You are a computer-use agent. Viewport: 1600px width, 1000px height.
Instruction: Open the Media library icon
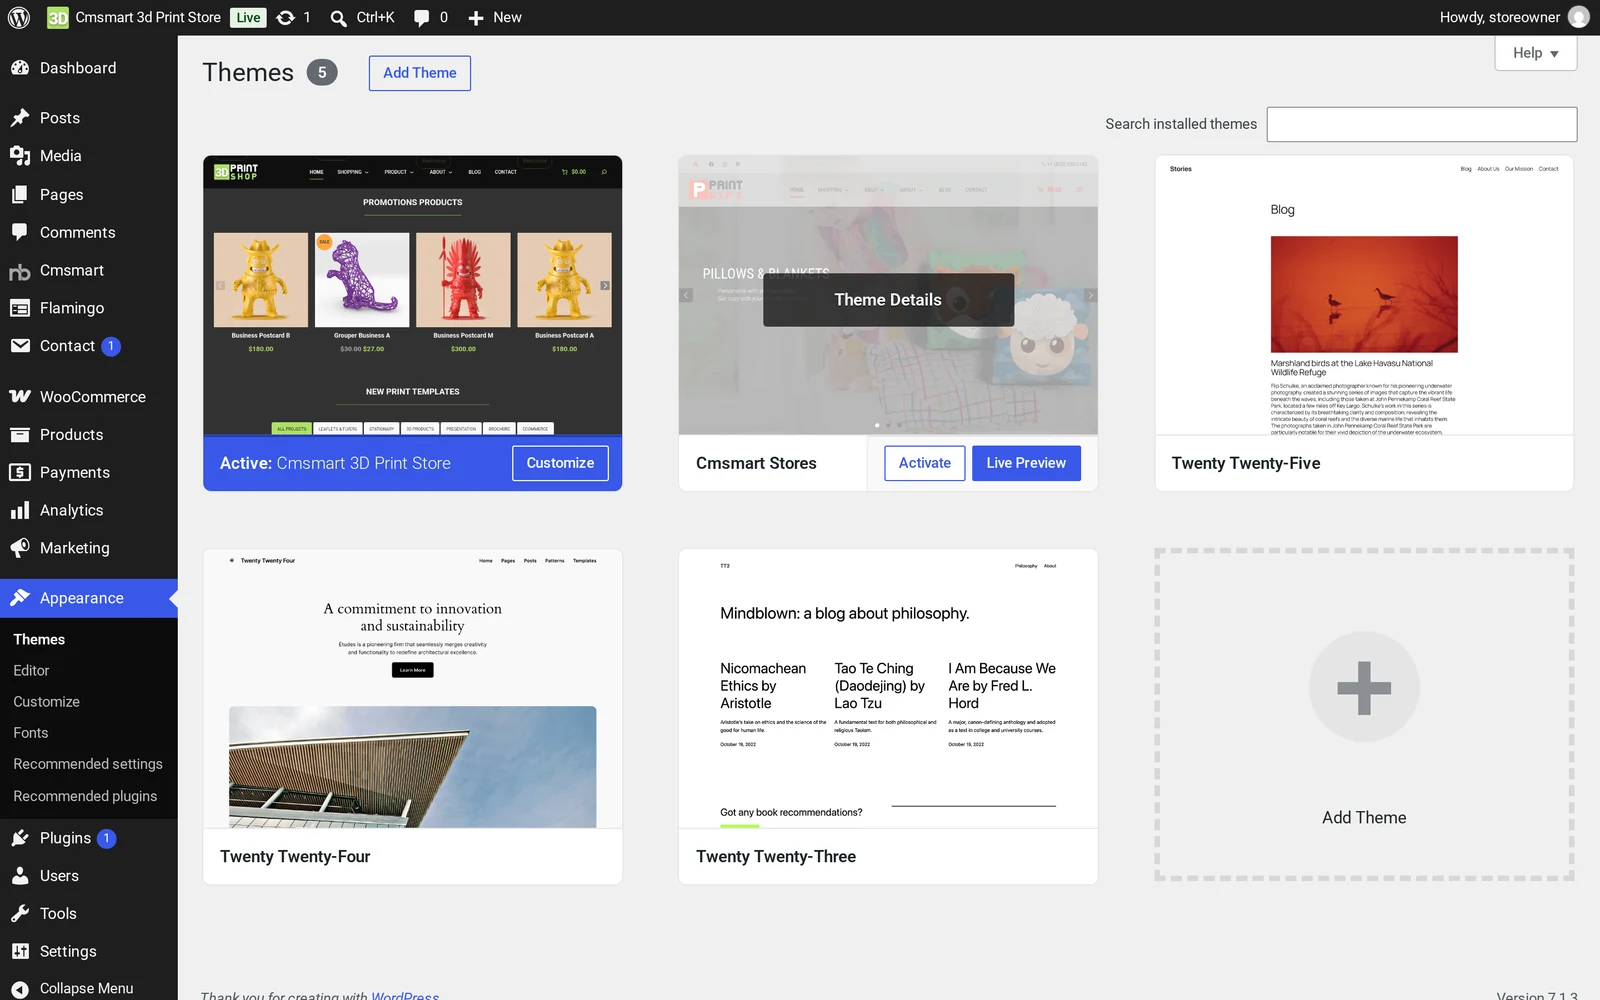tap(20, 156)
